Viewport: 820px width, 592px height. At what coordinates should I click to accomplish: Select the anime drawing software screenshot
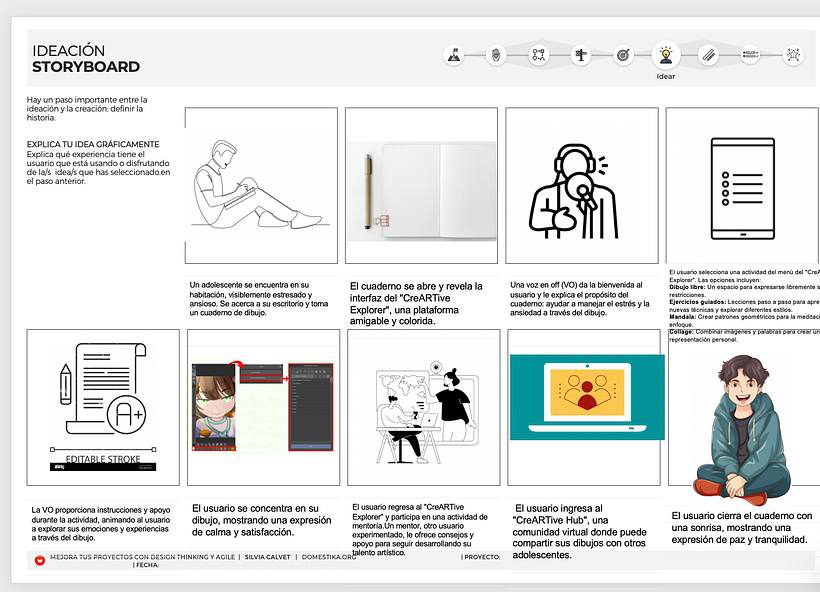[x=263, y=407]
